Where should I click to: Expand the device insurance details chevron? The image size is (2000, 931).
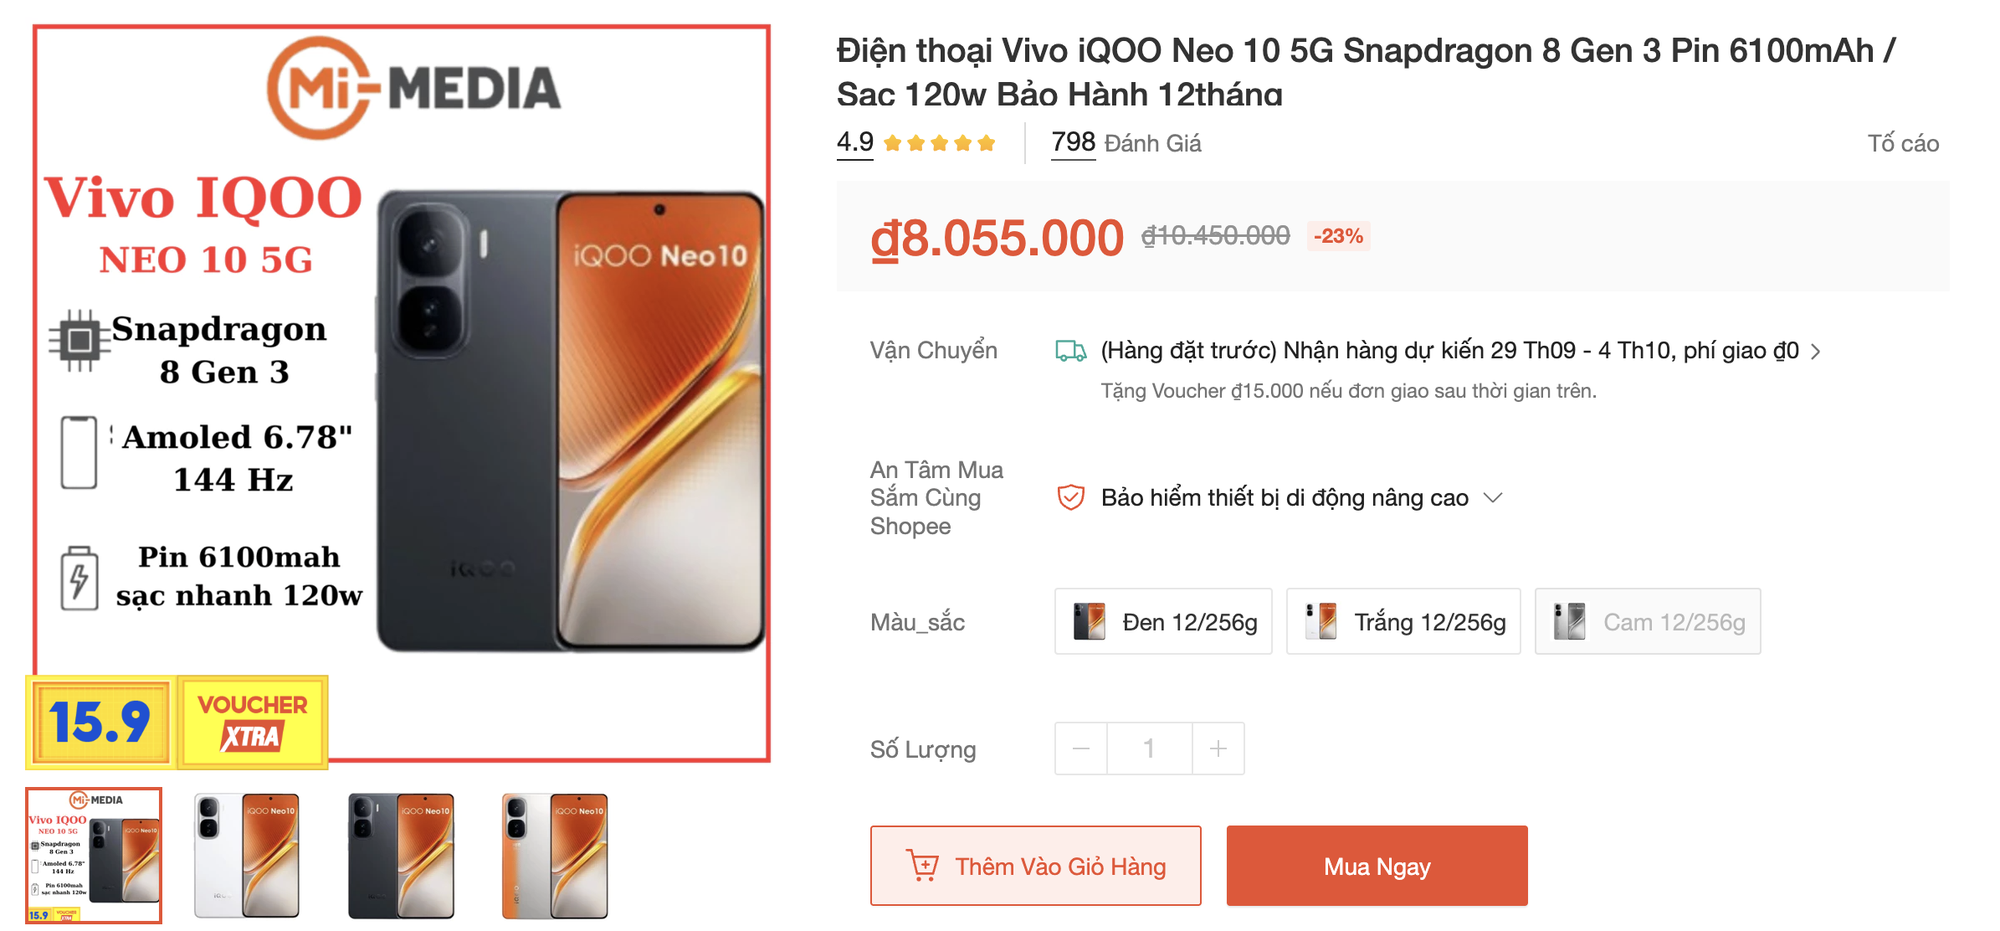[x=1495, y=497]
